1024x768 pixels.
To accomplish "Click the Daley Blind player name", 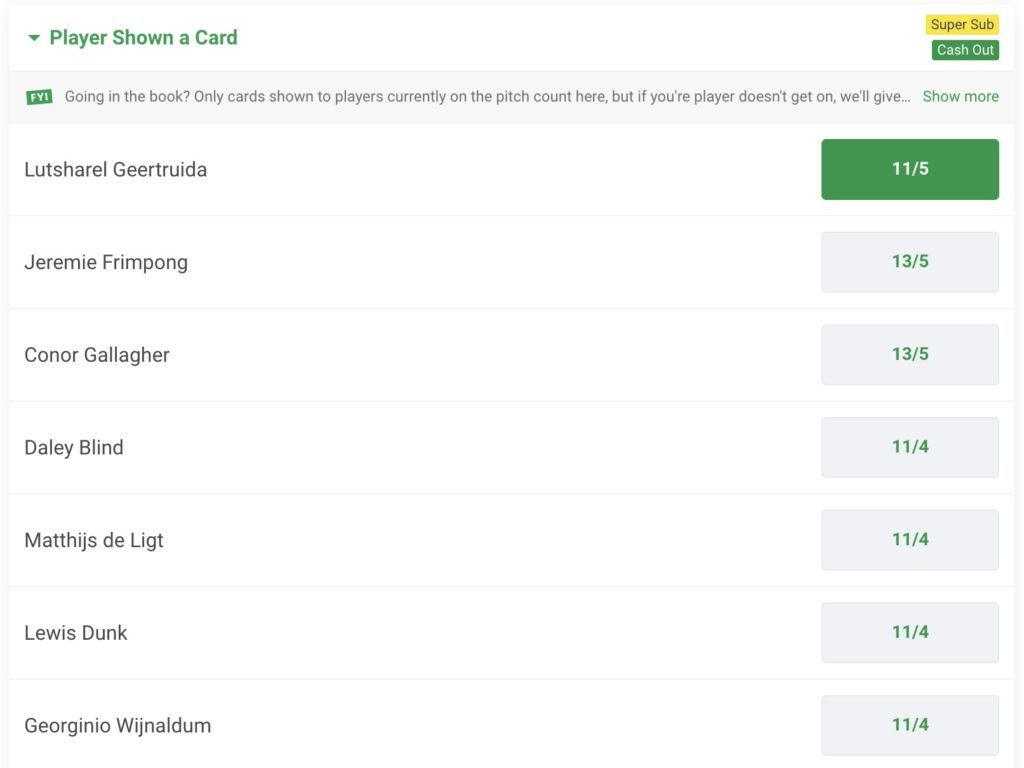I will click(74, 448).
